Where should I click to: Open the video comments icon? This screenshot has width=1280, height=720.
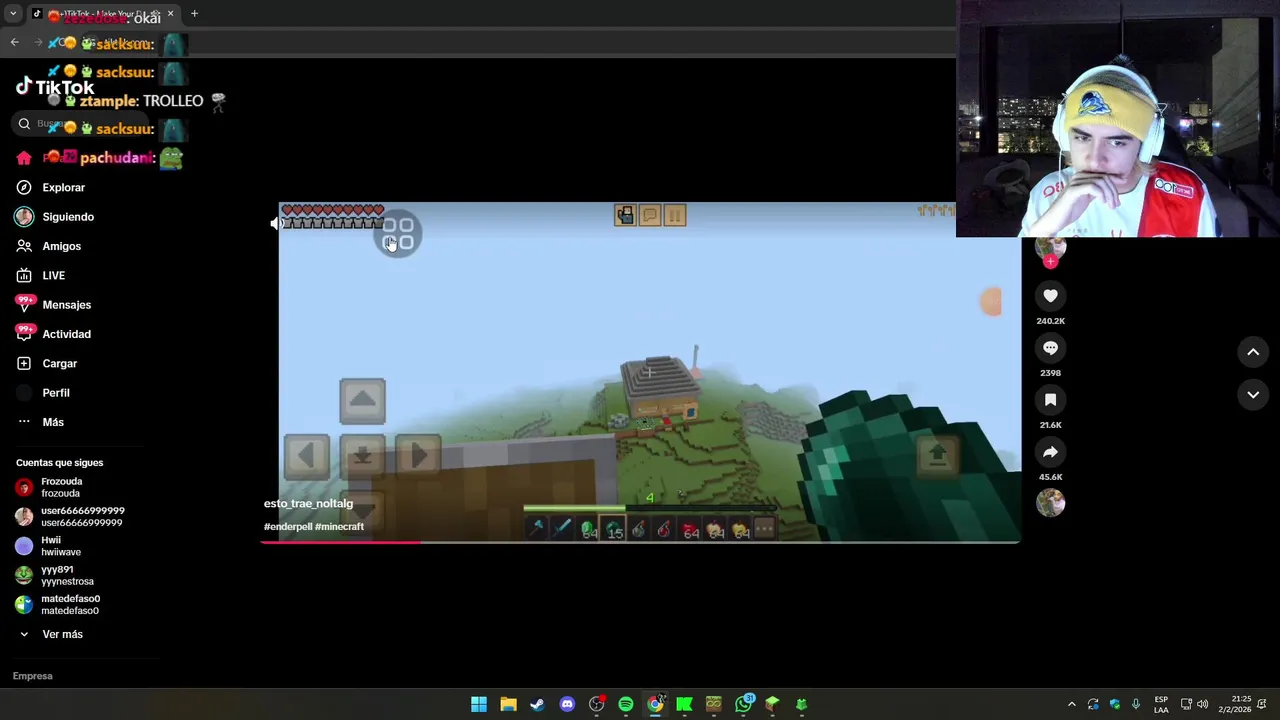[x=1050, y=348]
